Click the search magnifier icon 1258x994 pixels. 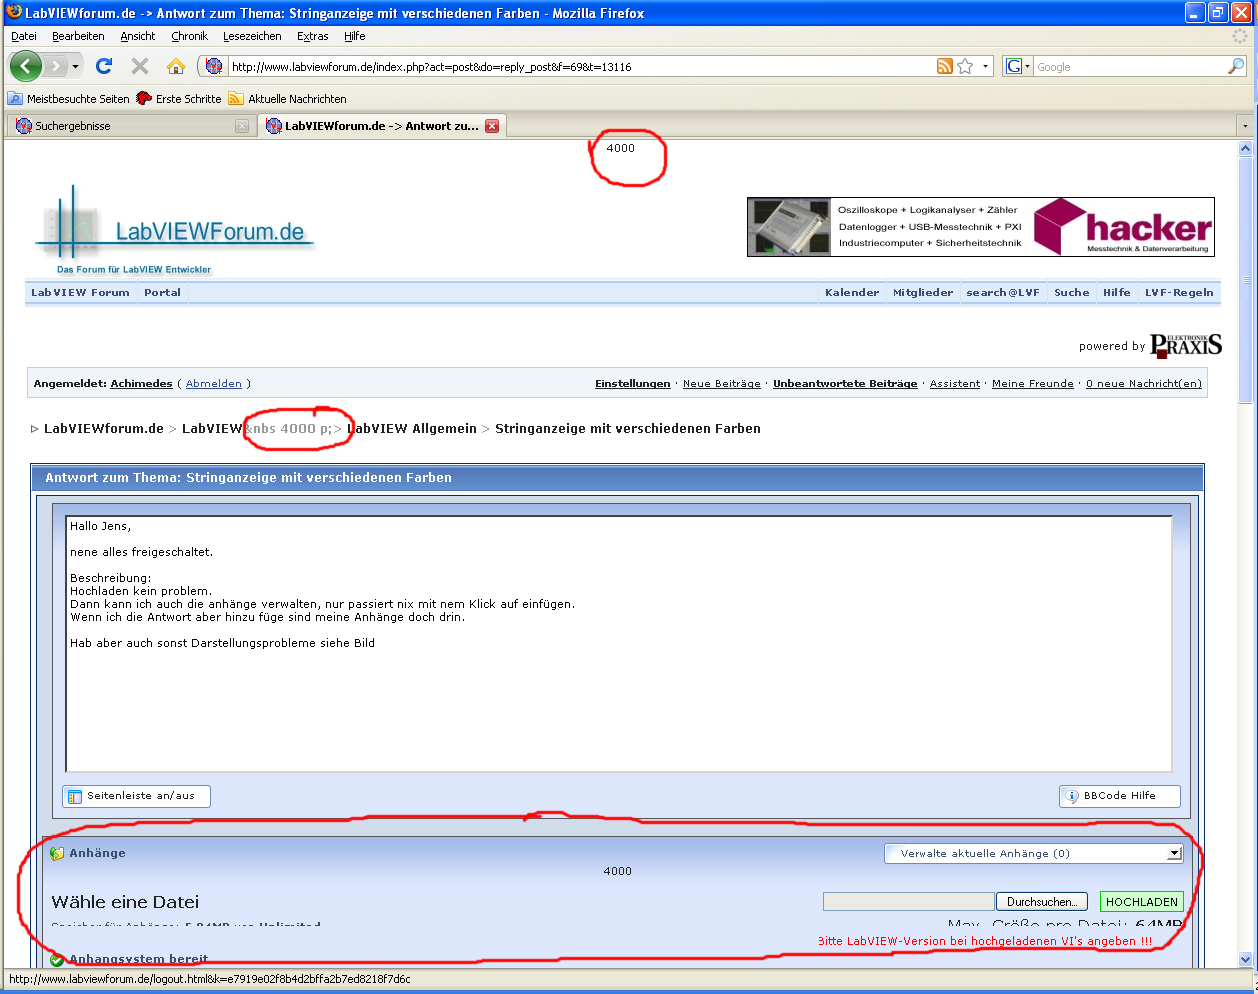point(1236,66)
